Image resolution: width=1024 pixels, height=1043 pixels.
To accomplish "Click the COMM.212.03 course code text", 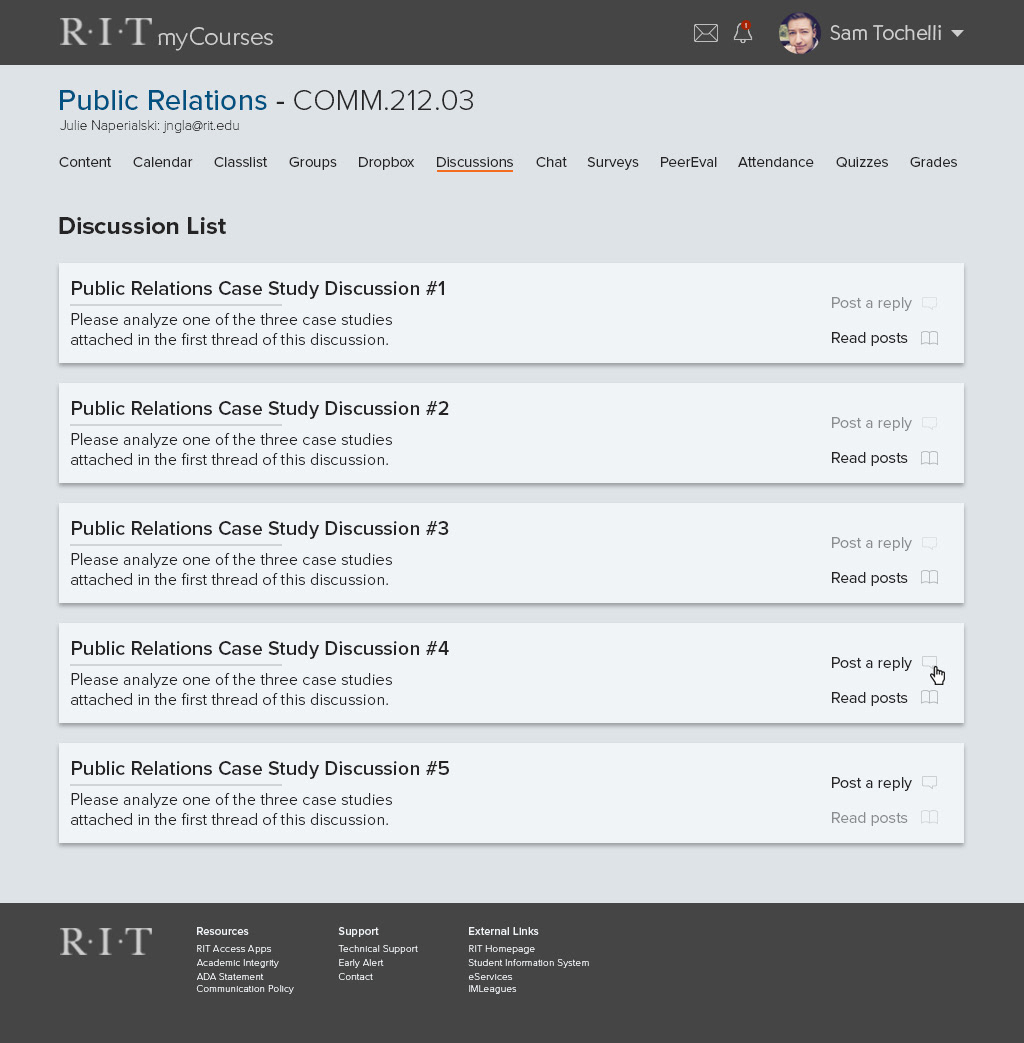I will click(383, 100).
